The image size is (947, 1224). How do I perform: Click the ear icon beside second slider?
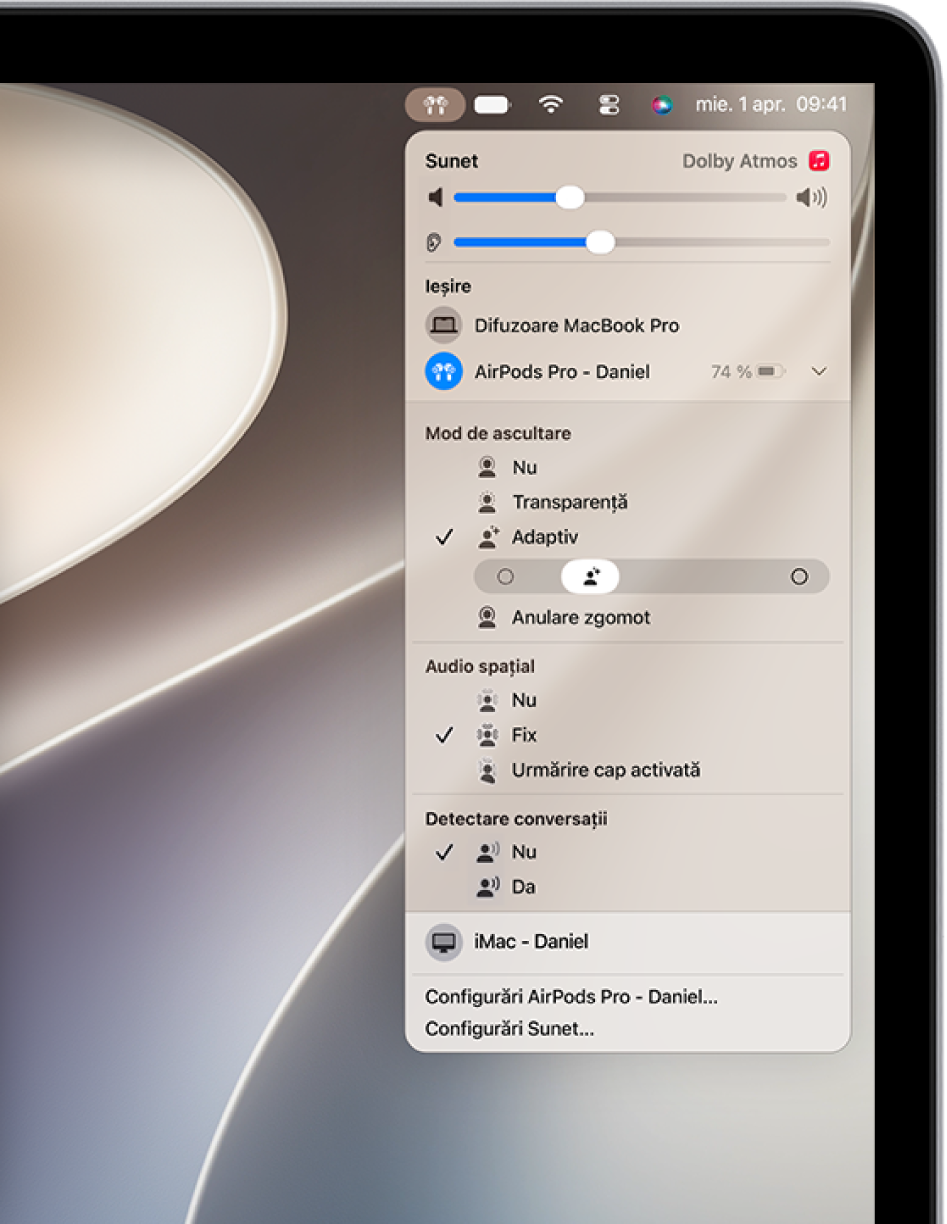[x=434, y=243]
